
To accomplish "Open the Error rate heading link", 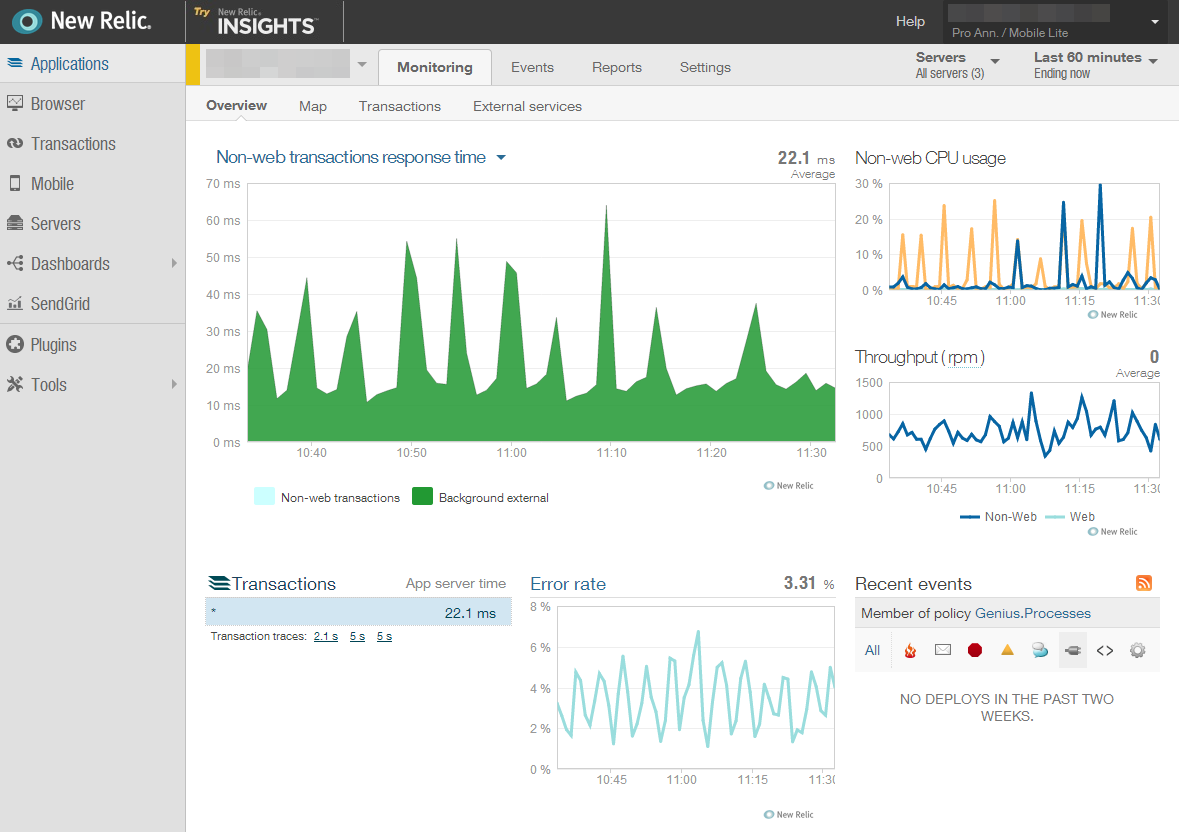I will pyautogui.click(x=568, y=584).
